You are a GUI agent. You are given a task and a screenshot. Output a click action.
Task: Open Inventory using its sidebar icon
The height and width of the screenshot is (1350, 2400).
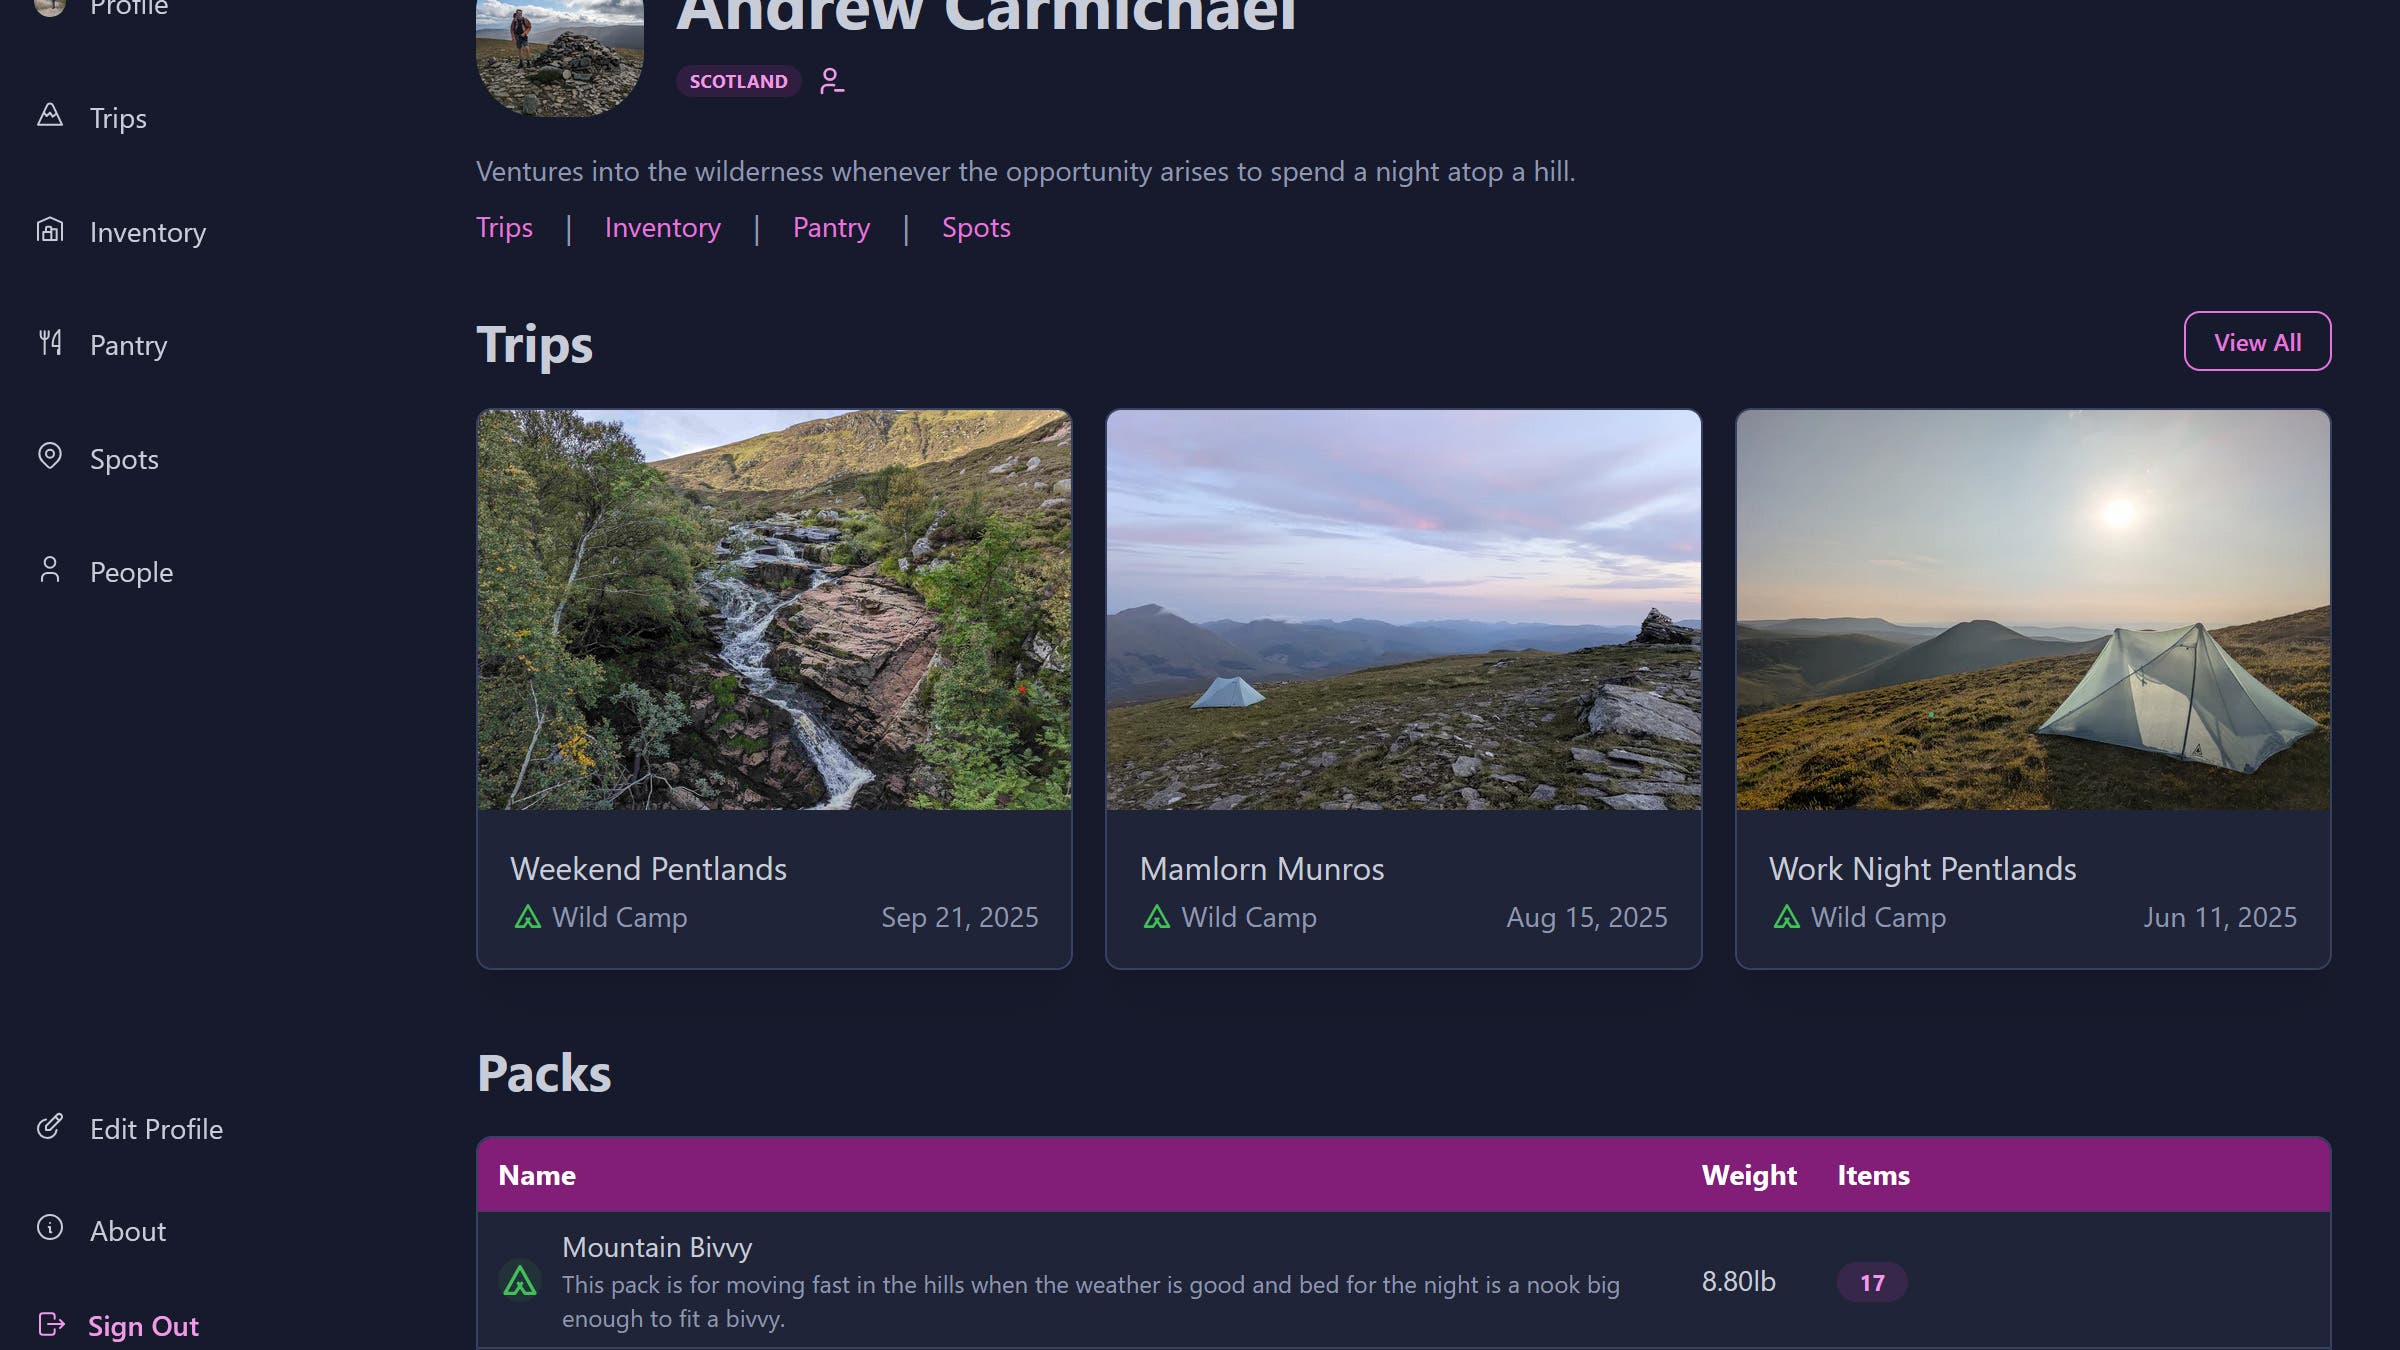pyautogui.click(x=49, y=230)
